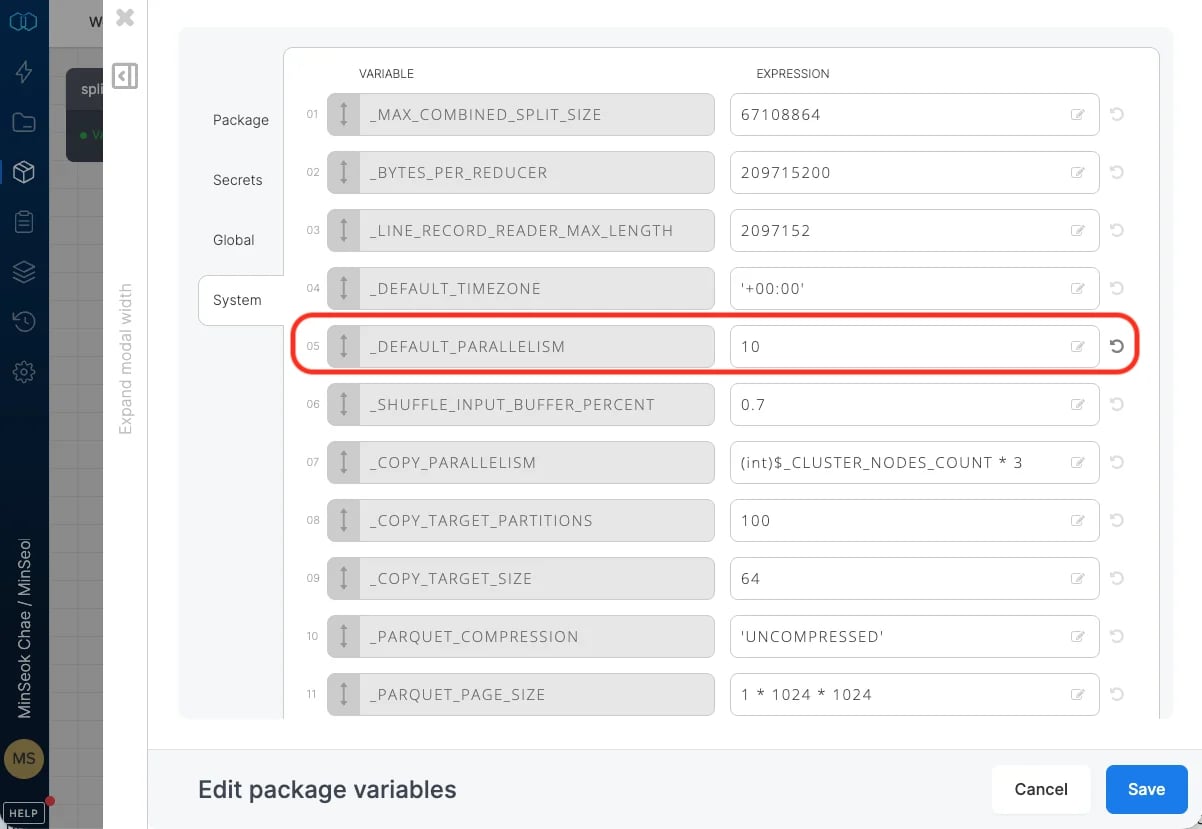Click the expand modal width icon
Viewport: 1202px width, 829px height.
click(125, 76)
